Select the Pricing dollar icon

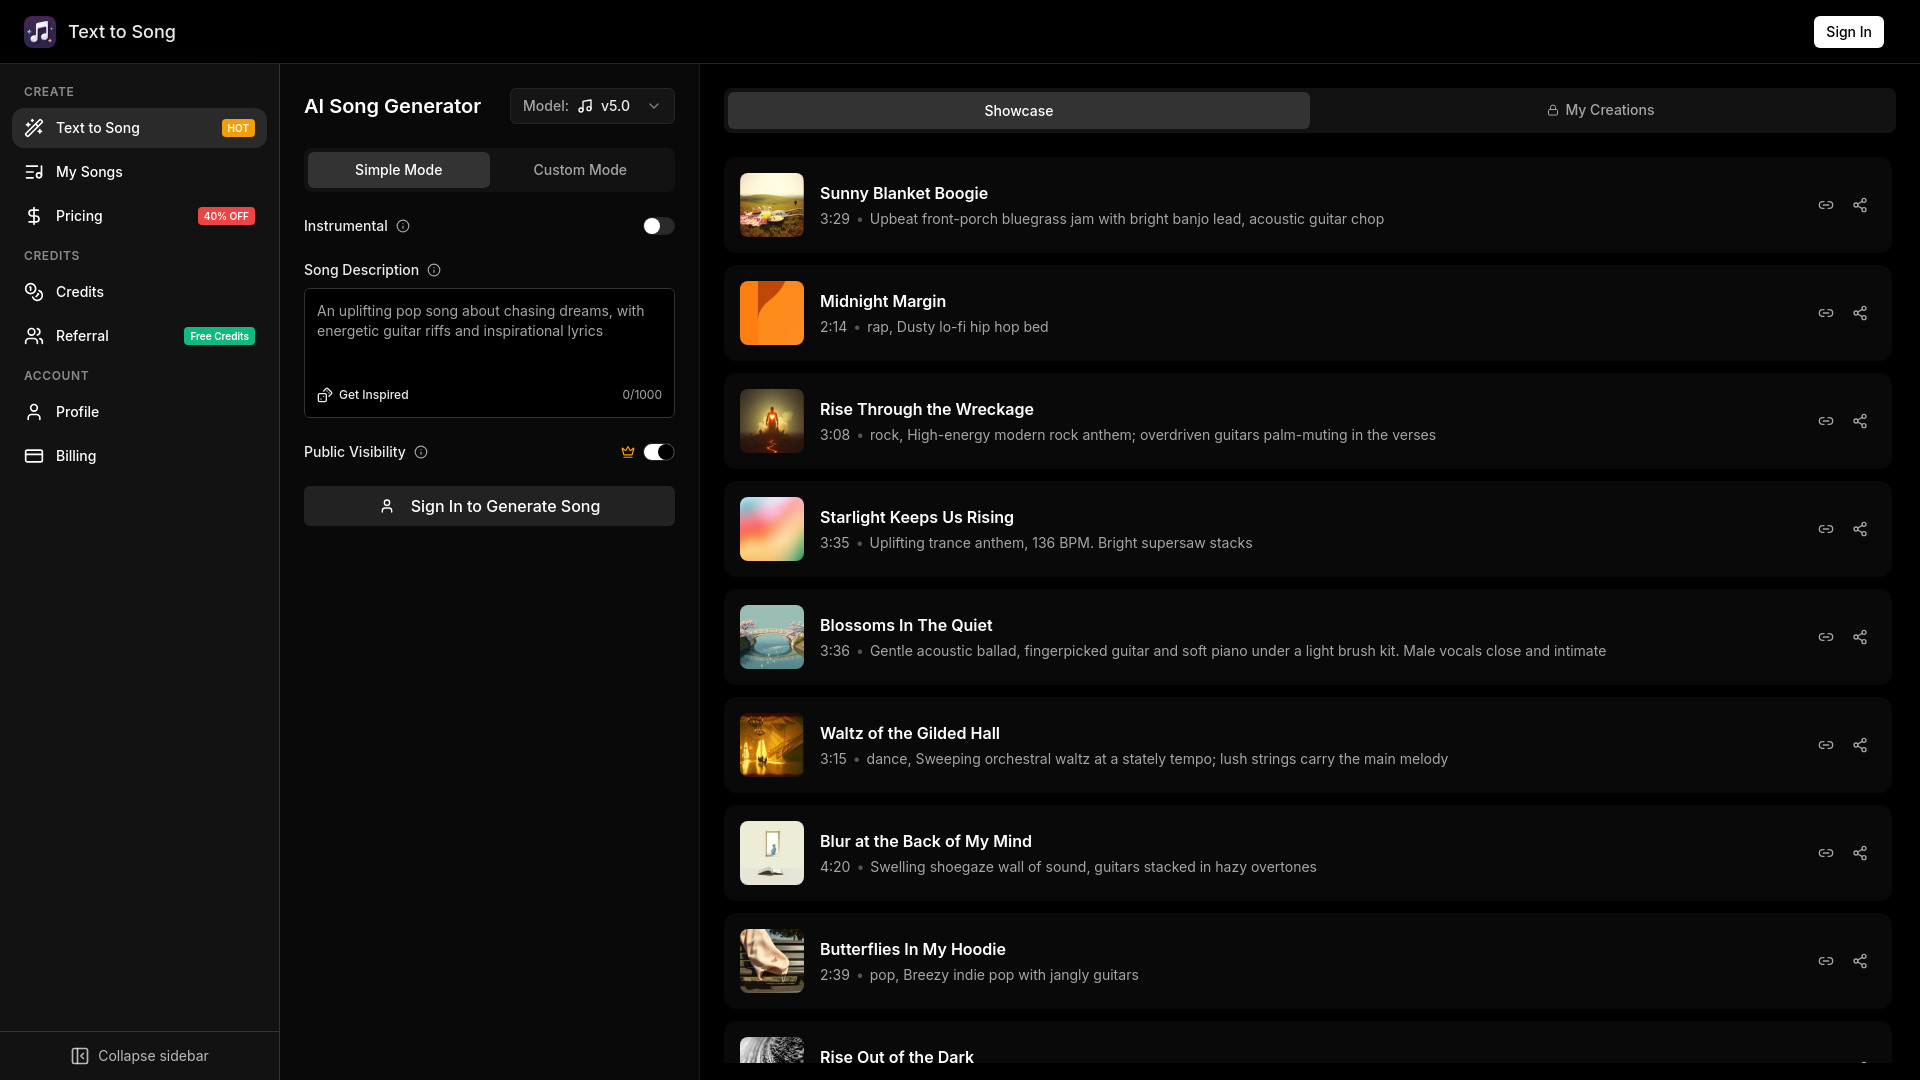pyautogui.click(x=34, y=216)
